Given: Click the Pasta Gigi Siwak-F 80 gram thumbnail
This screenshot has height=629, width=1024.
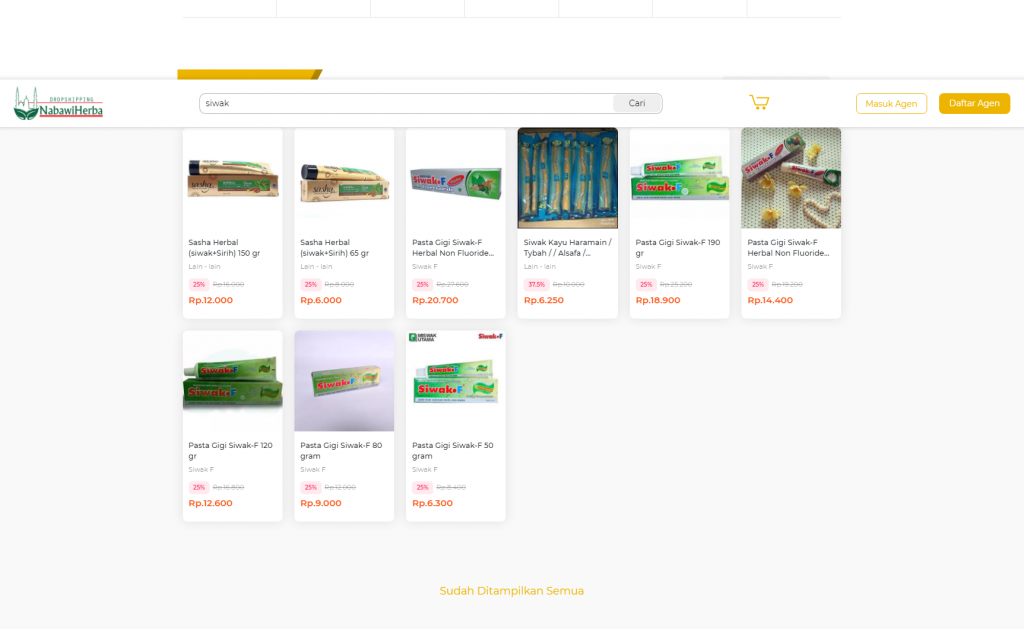Looking at the screenshot, I should [344, 380].
